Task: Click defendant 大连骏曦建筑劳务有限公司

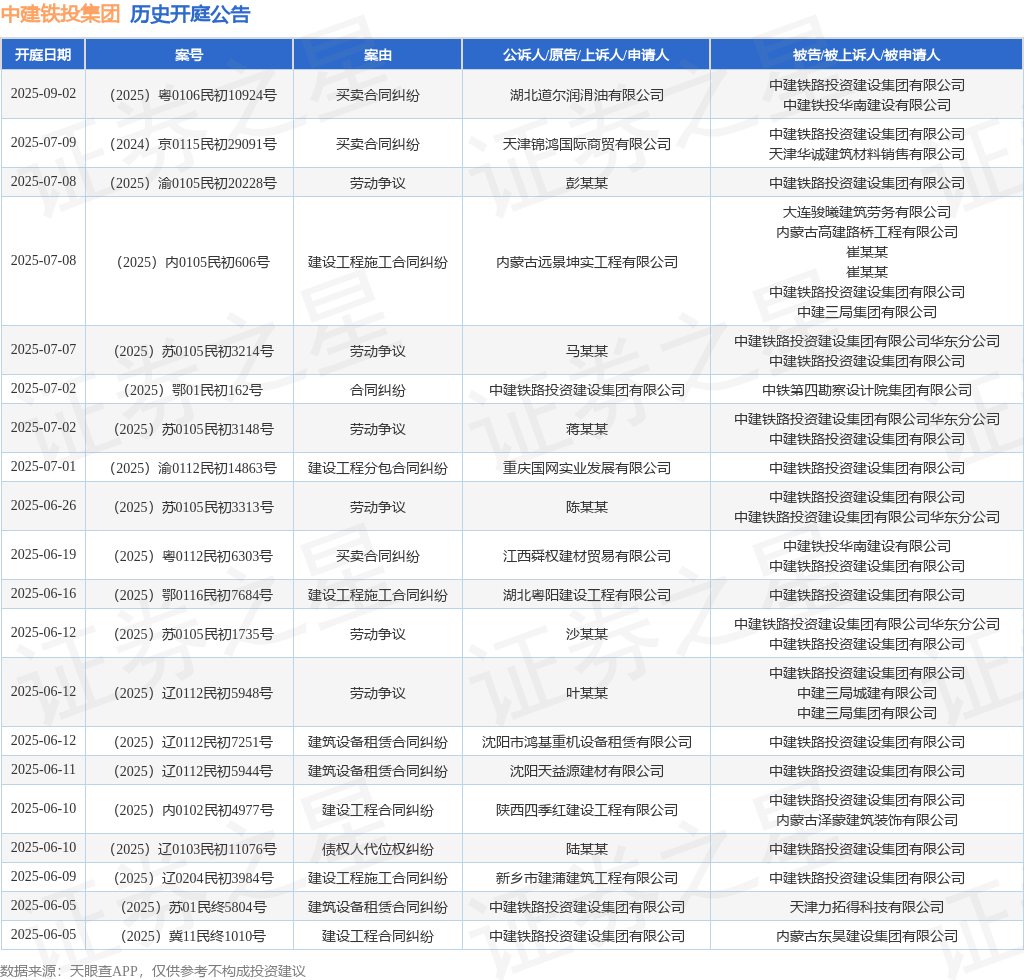Action: [867, 212]
